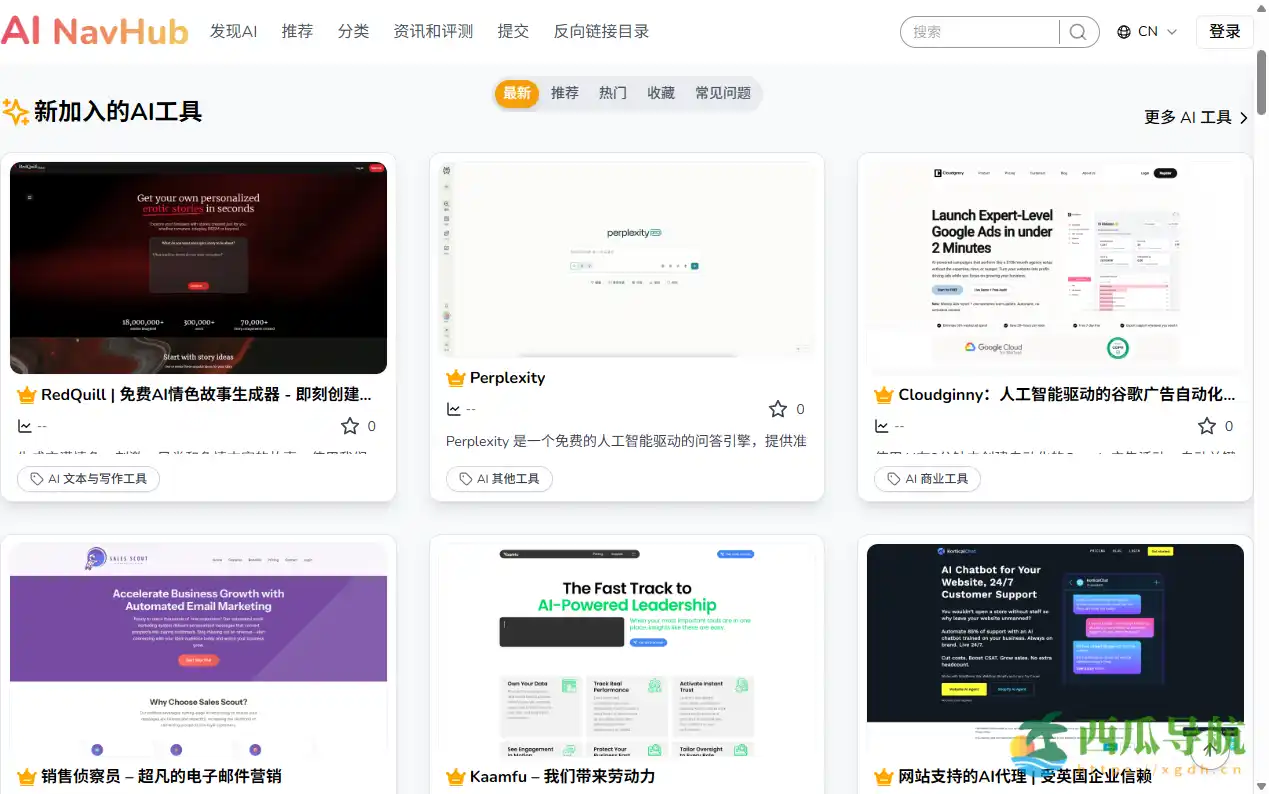Click the 登录 button
This screenshot has height=794, width=1269.
pos(1224,31)
